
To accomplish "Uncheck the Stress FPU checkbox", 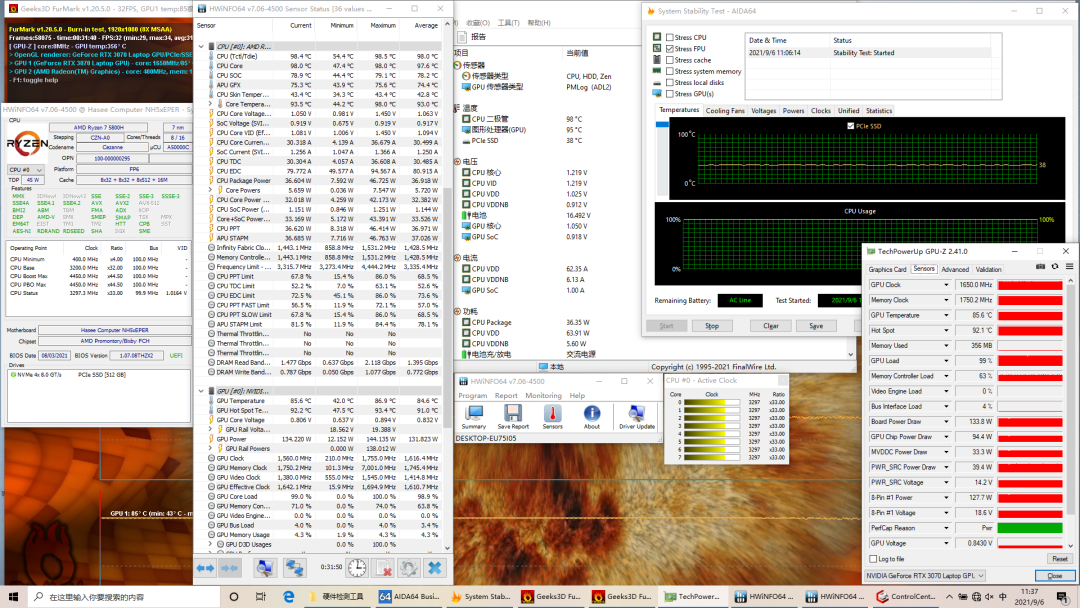I will (670, 49).
